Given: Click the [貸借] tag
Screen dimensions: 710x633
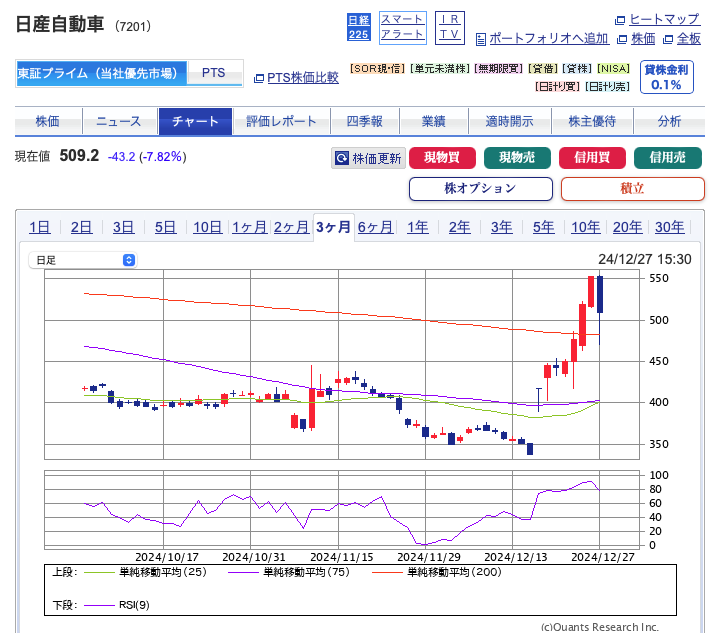Looking at the screenshot, I should [543, 68].
